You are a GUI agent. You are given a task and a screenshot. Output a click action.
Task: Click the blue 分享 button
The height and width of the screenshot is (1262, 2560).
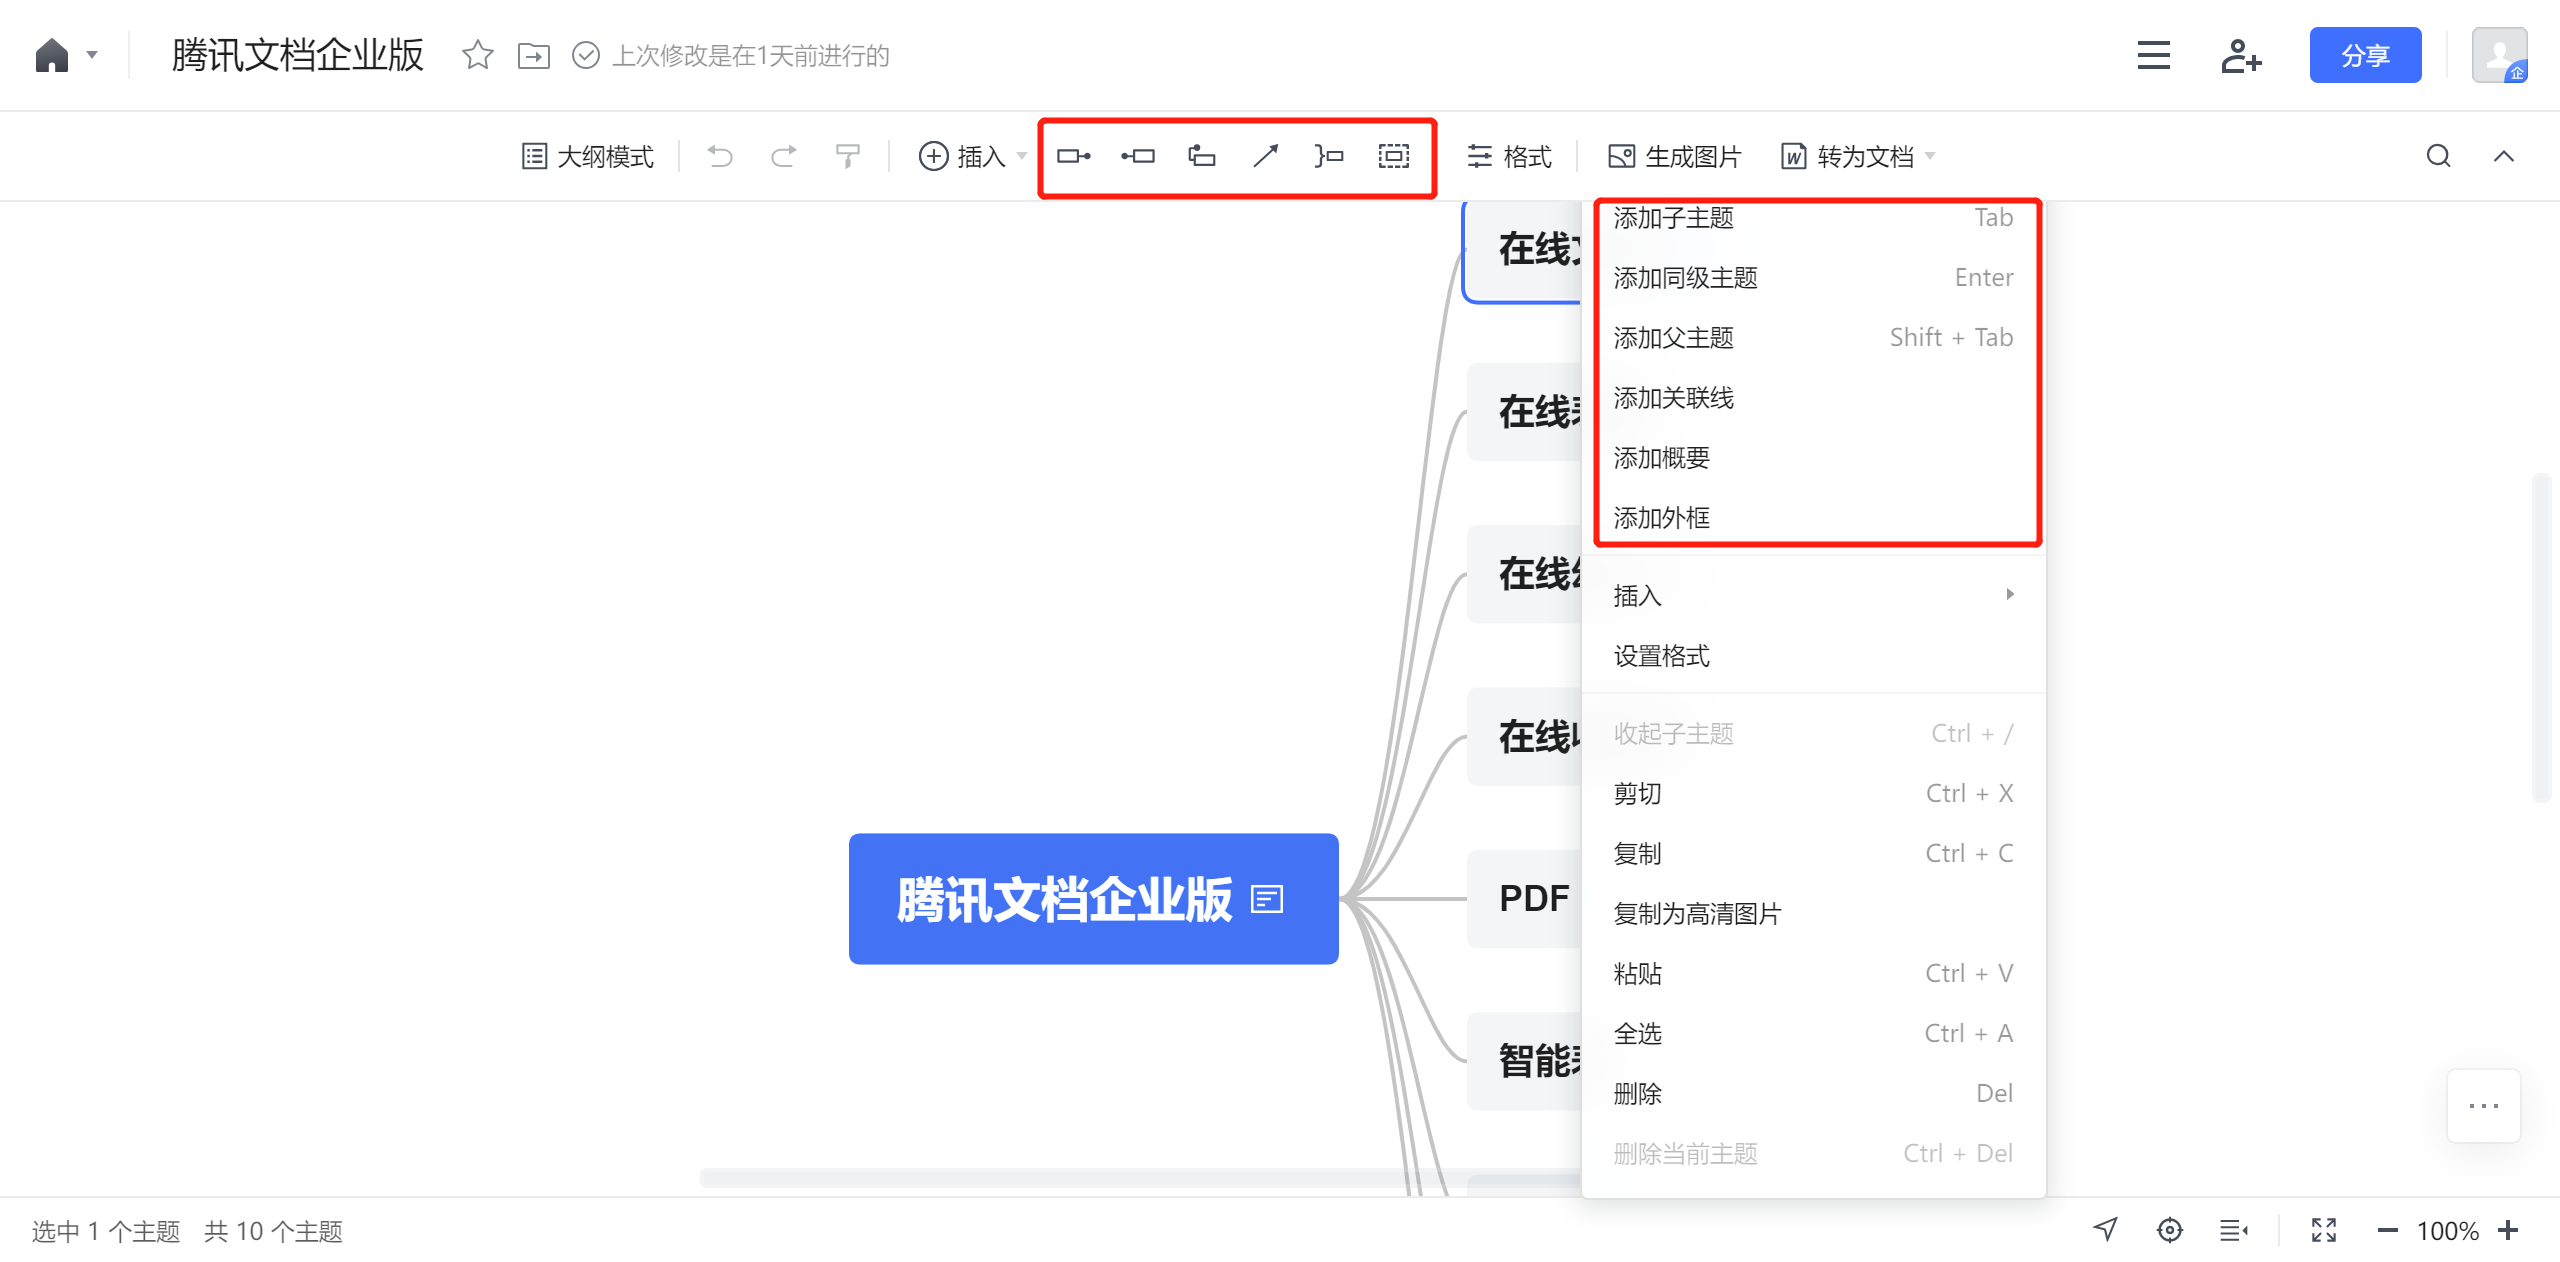coord(2364,55)
